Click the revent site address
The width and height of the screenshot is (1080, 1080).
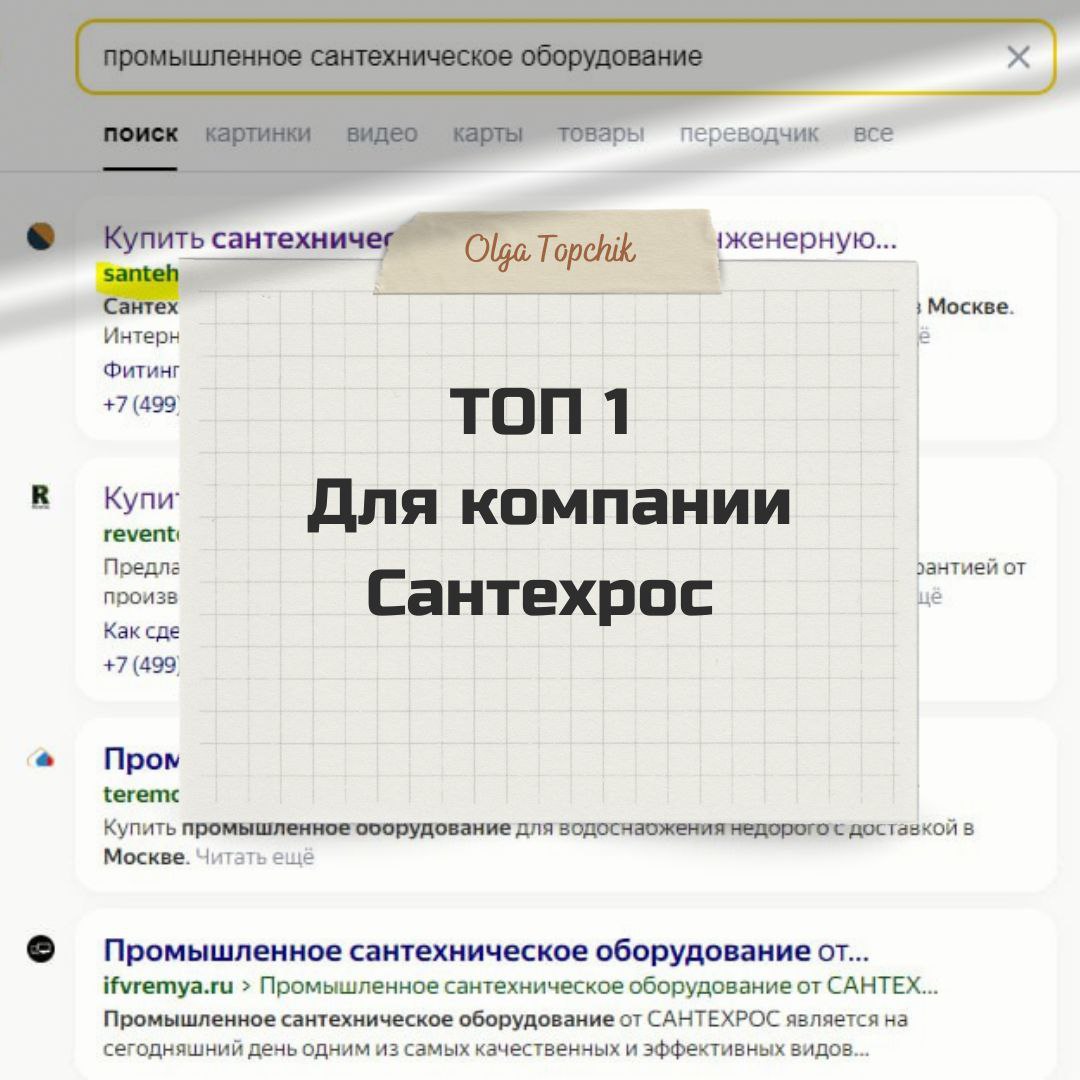tap(141, 534)
